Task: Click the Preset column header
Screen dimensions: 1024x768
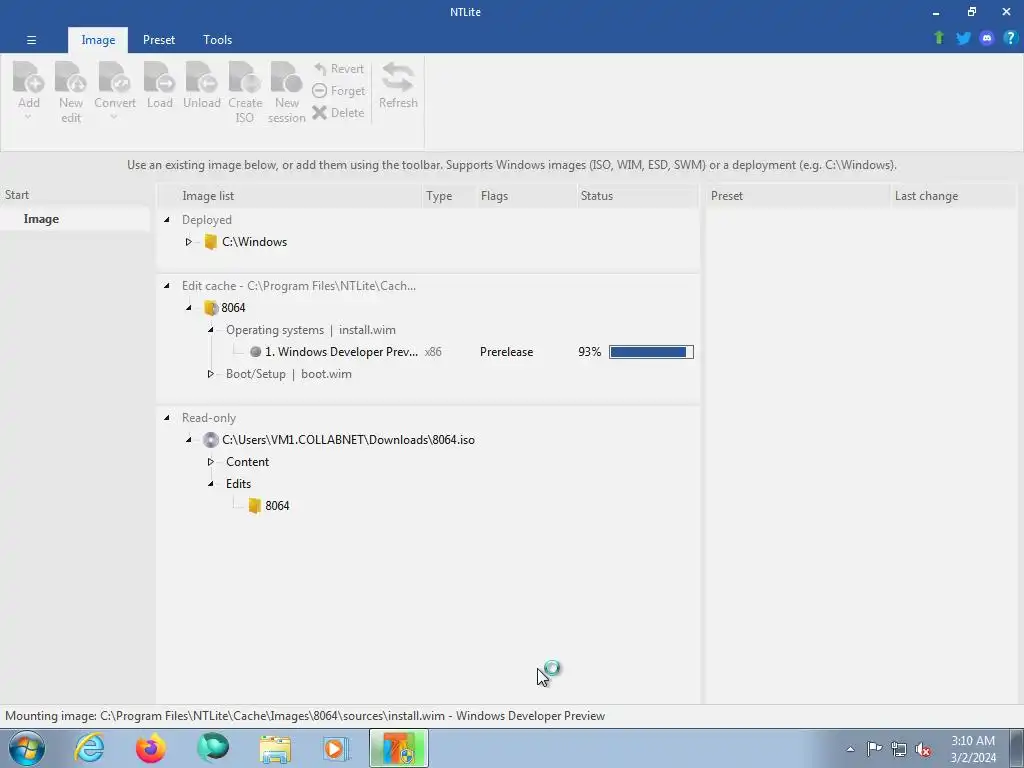Action: click(798, 196)
